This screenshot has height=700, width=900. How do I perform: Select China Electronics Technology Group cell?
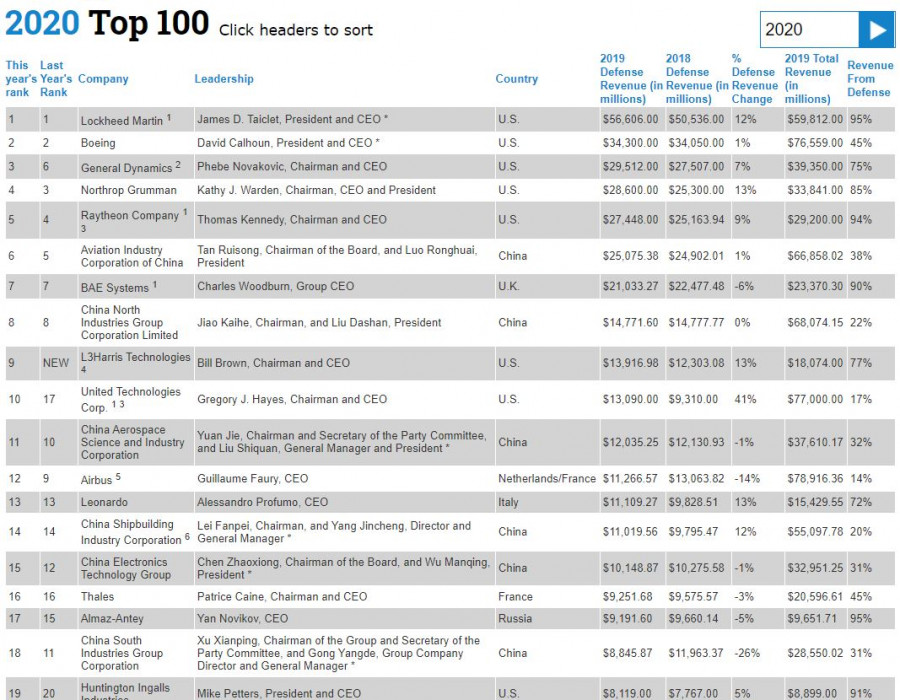pos(136,568)
